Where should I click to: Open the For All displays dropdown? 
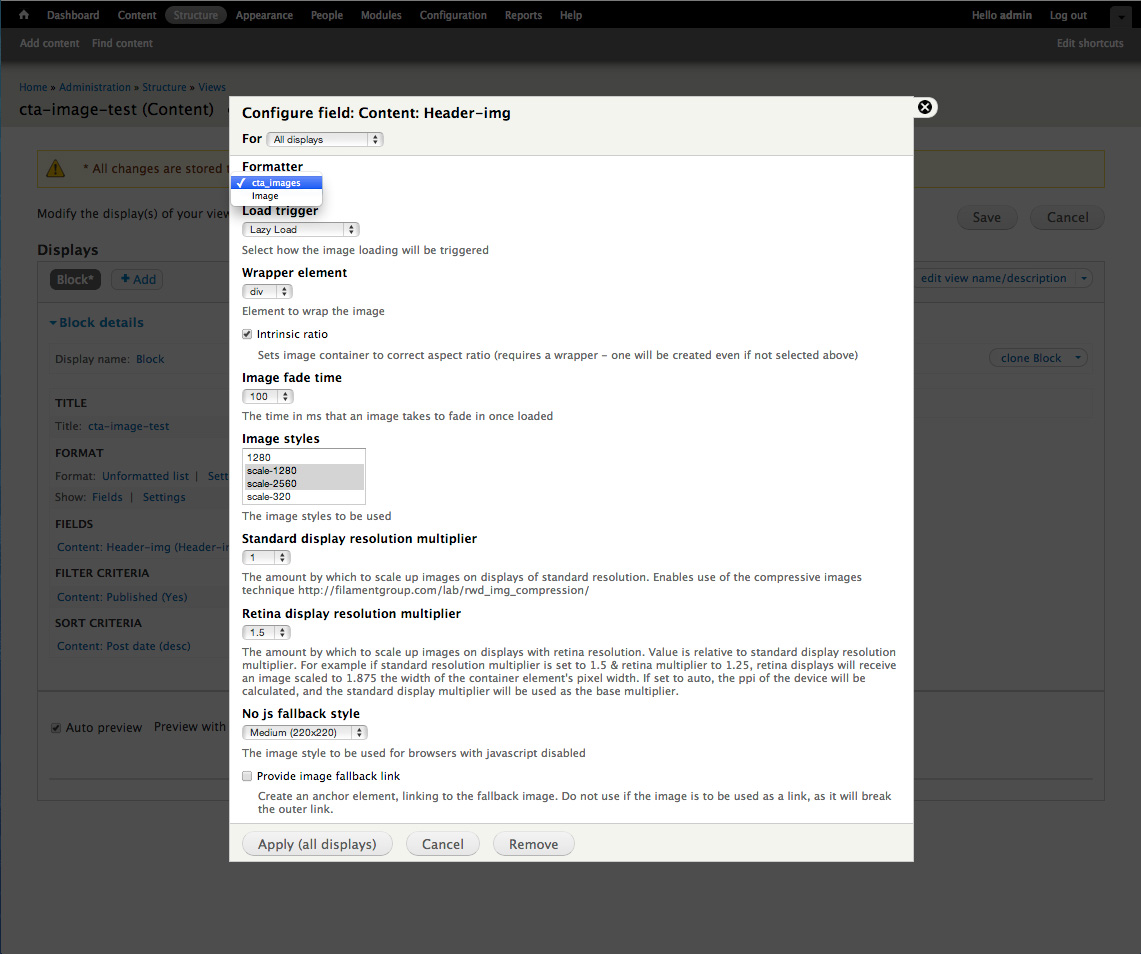(325, 140)
